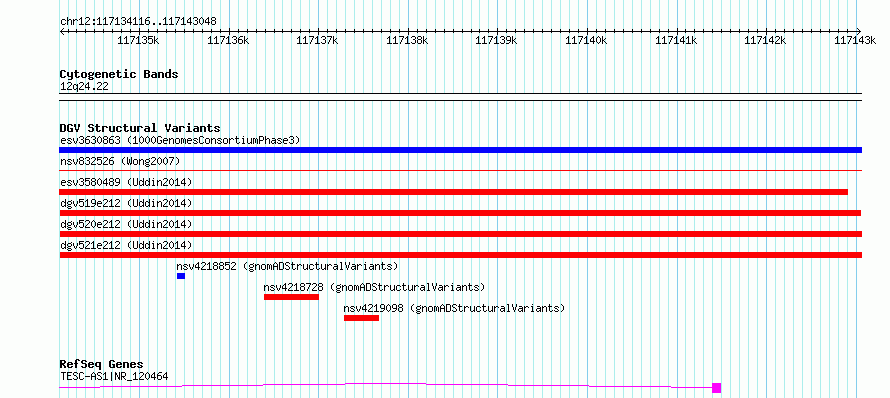Open esv3580489 (Uddin2014) label
The height and width of the screenshot is (398, 890).
126,182
